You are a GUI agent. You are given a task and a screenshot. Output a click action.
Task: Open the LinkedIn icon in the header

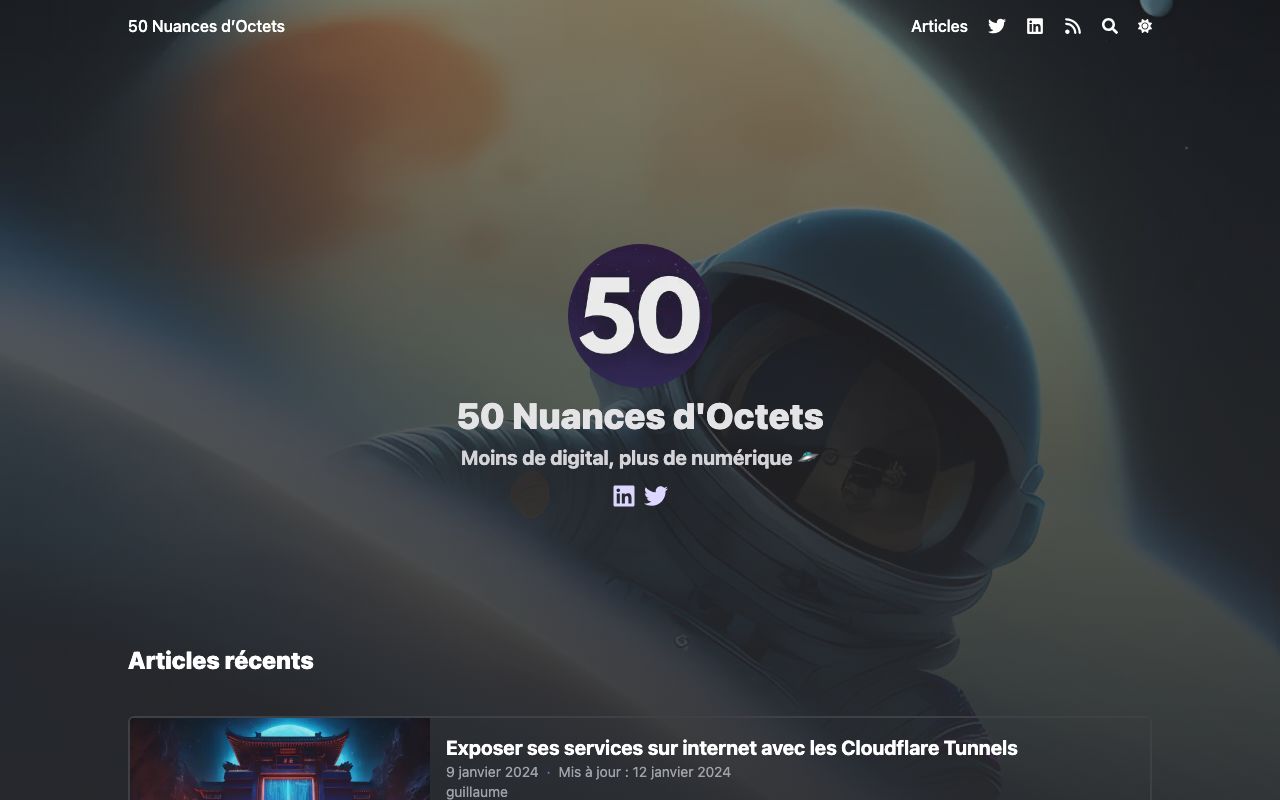pyautogui.click(x=1035, y=27)
